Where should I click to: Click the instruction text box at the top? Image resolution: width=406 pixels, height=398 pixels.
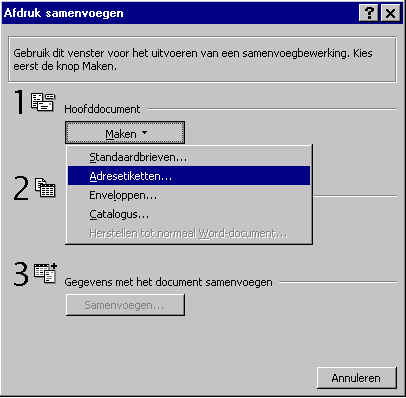point(202,59)
